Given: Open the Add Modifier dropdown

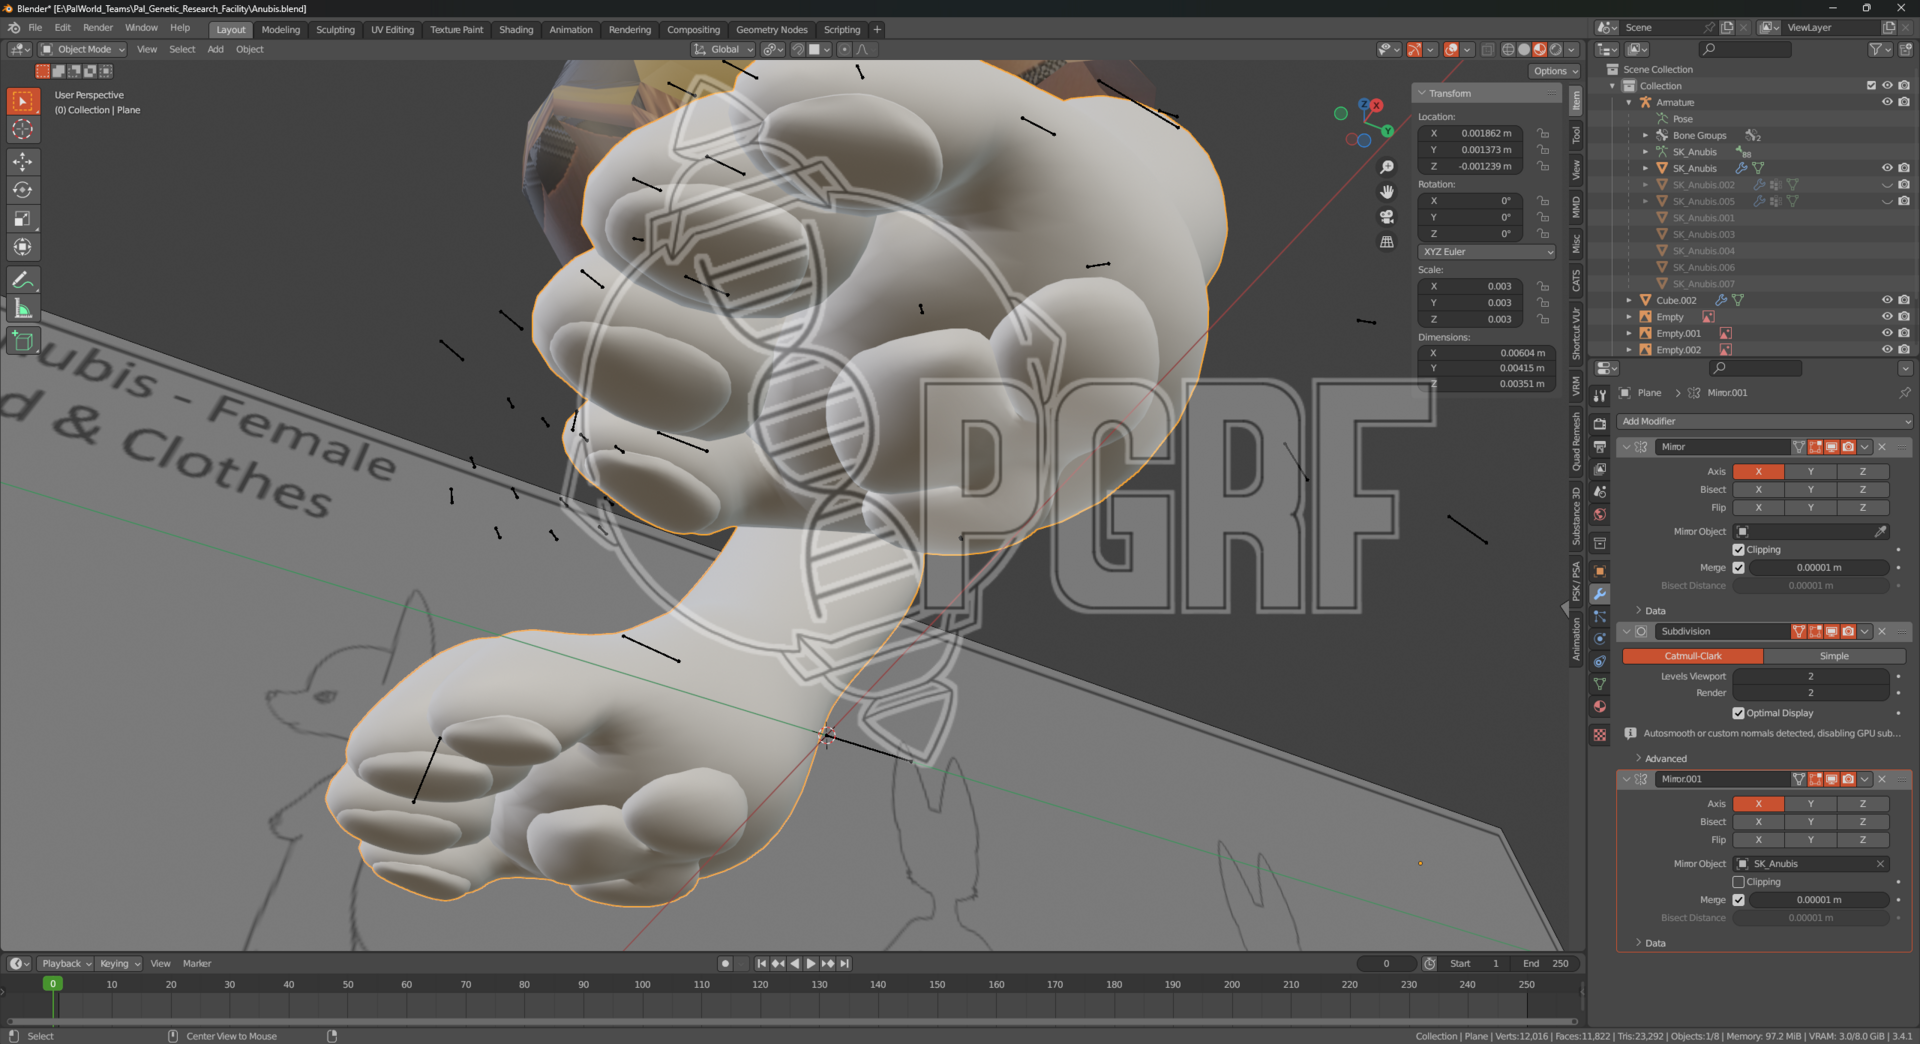Looking at the screenshot, I should tap(1765, 422).
